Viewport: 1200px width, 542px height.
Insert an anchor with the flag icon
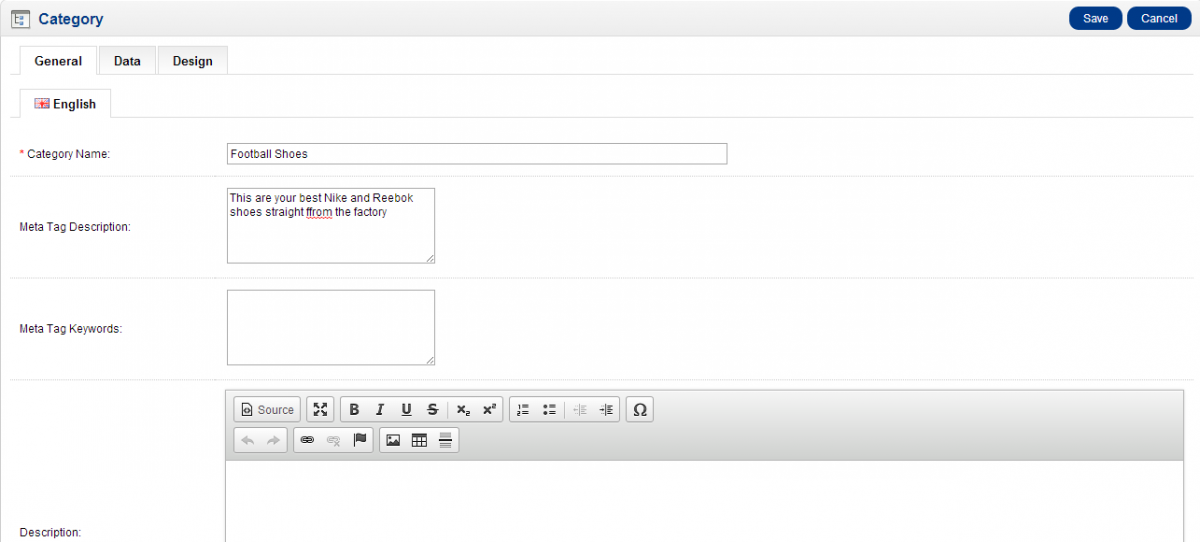click(360, 440)
